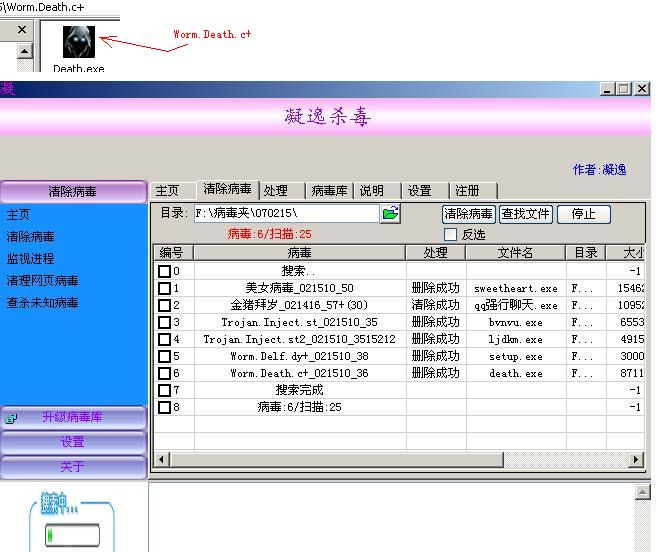Click the 设置 sidebar button
This screenshot has width=664, height=552.
pos(73,442)
